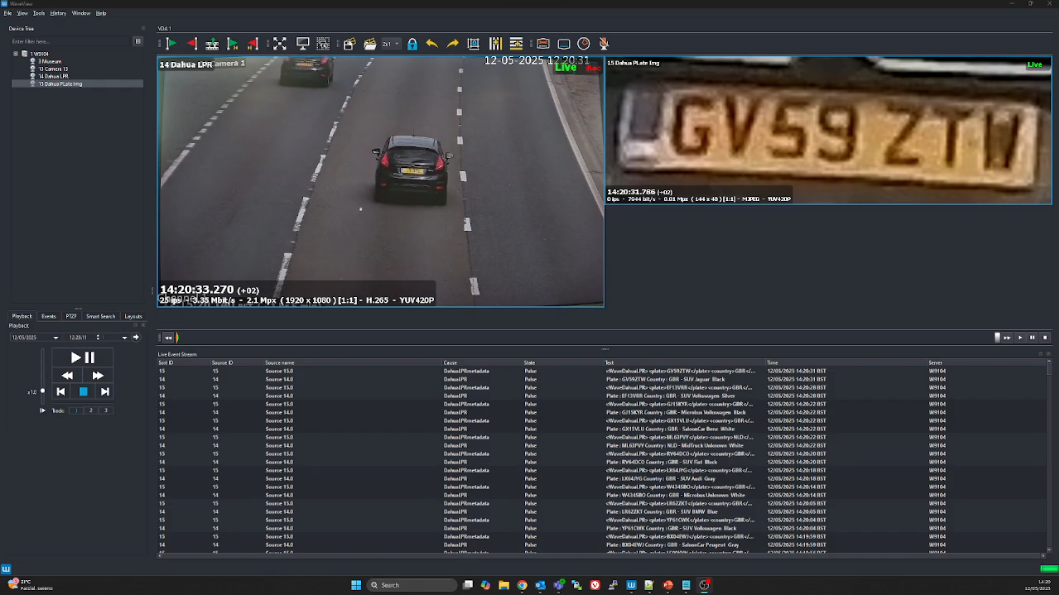Toggle fullscreen with the four-arrows icon
Viewport: 1059px width, 595px height.
pyautogui.click(x=280, y=44)
